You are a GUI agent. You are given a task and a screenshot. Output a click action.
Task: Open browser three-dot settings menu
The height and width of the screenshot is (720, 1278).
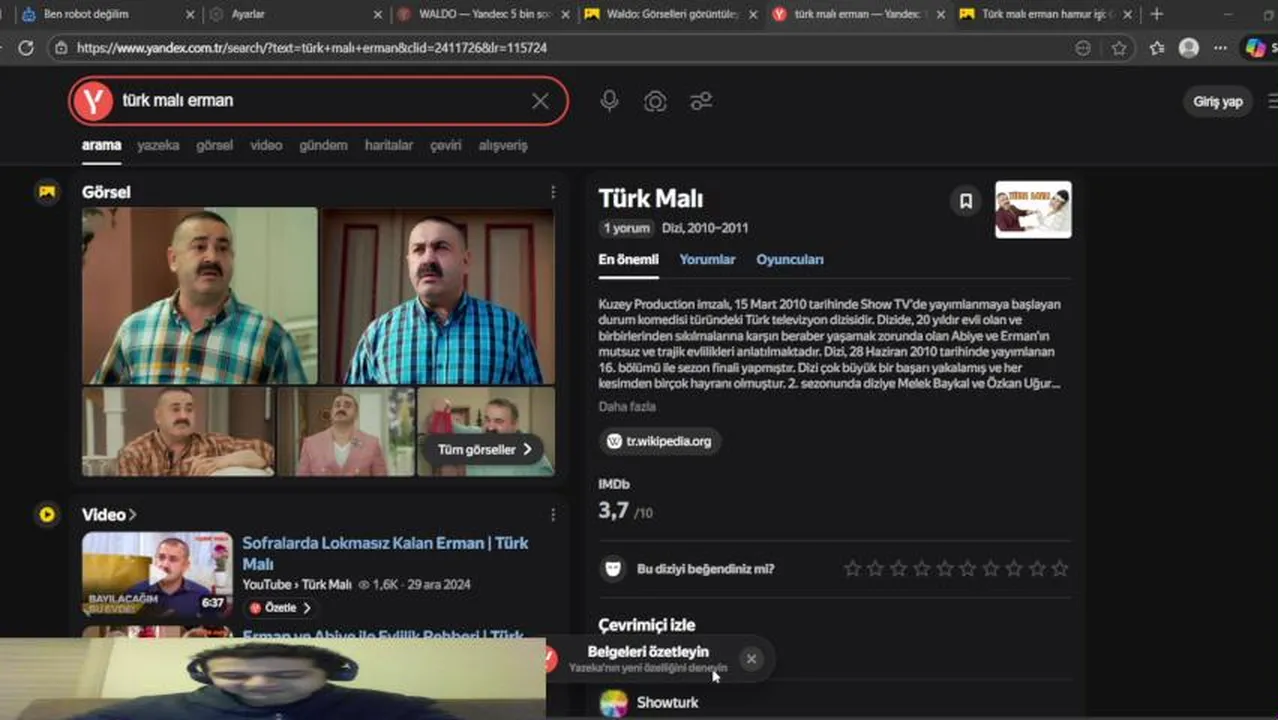point(1220,48)
